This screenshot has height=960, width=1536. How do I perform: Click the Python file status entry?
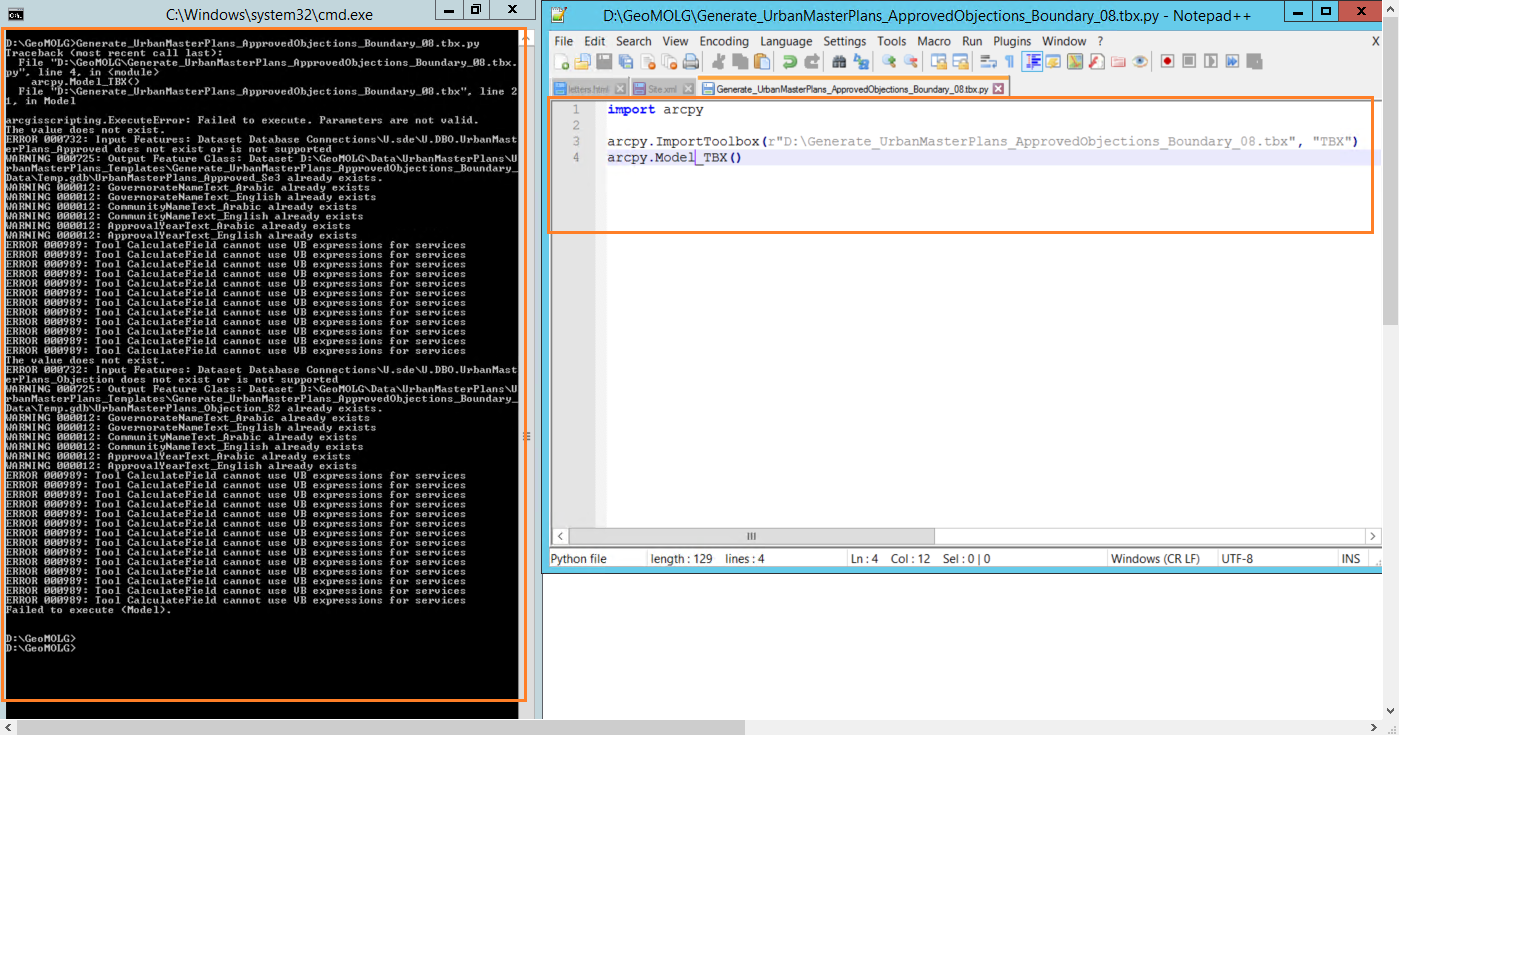pyautogui.click(x=579, y=559)
